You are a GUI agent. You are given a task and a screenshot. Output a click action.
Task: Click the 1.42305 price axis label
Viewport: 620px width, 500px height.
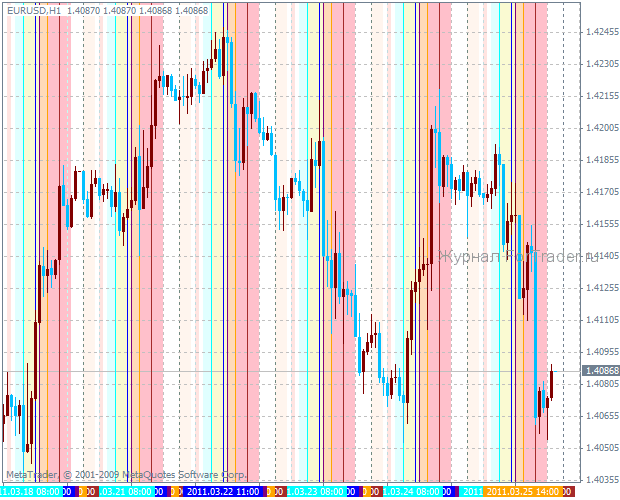coord(602,64)
